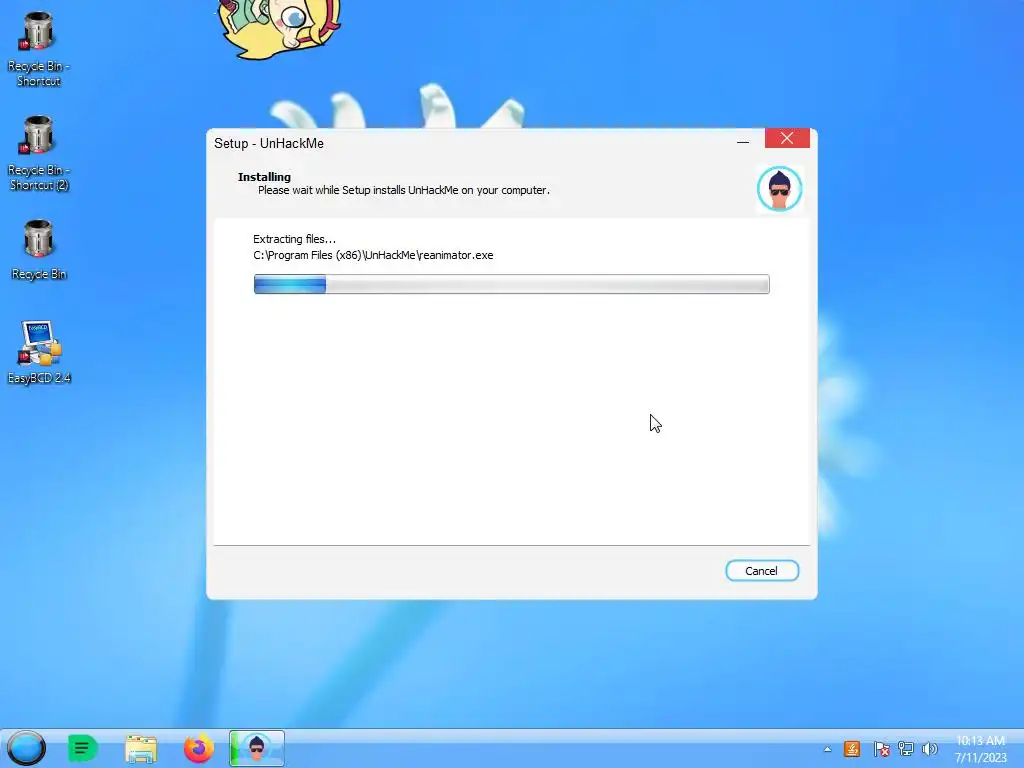Select the plain Recycle Bin desktop icon
Viewport: 1024px width, 768px height.
click(x=39, y=250)
